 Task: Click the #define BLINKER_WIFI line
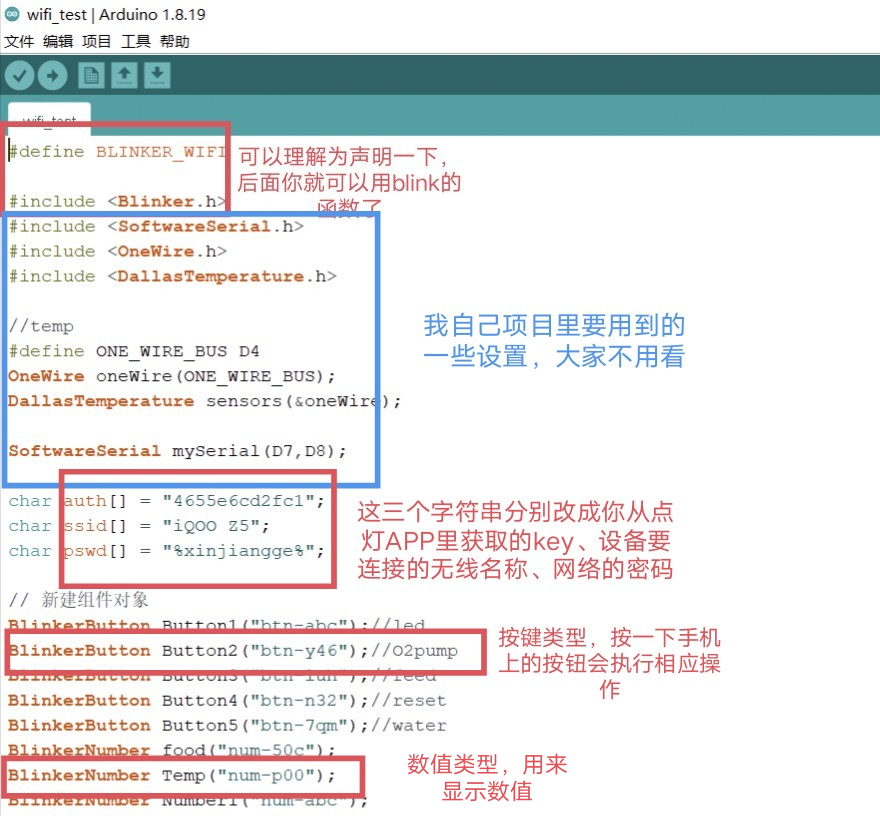point(117,152)
